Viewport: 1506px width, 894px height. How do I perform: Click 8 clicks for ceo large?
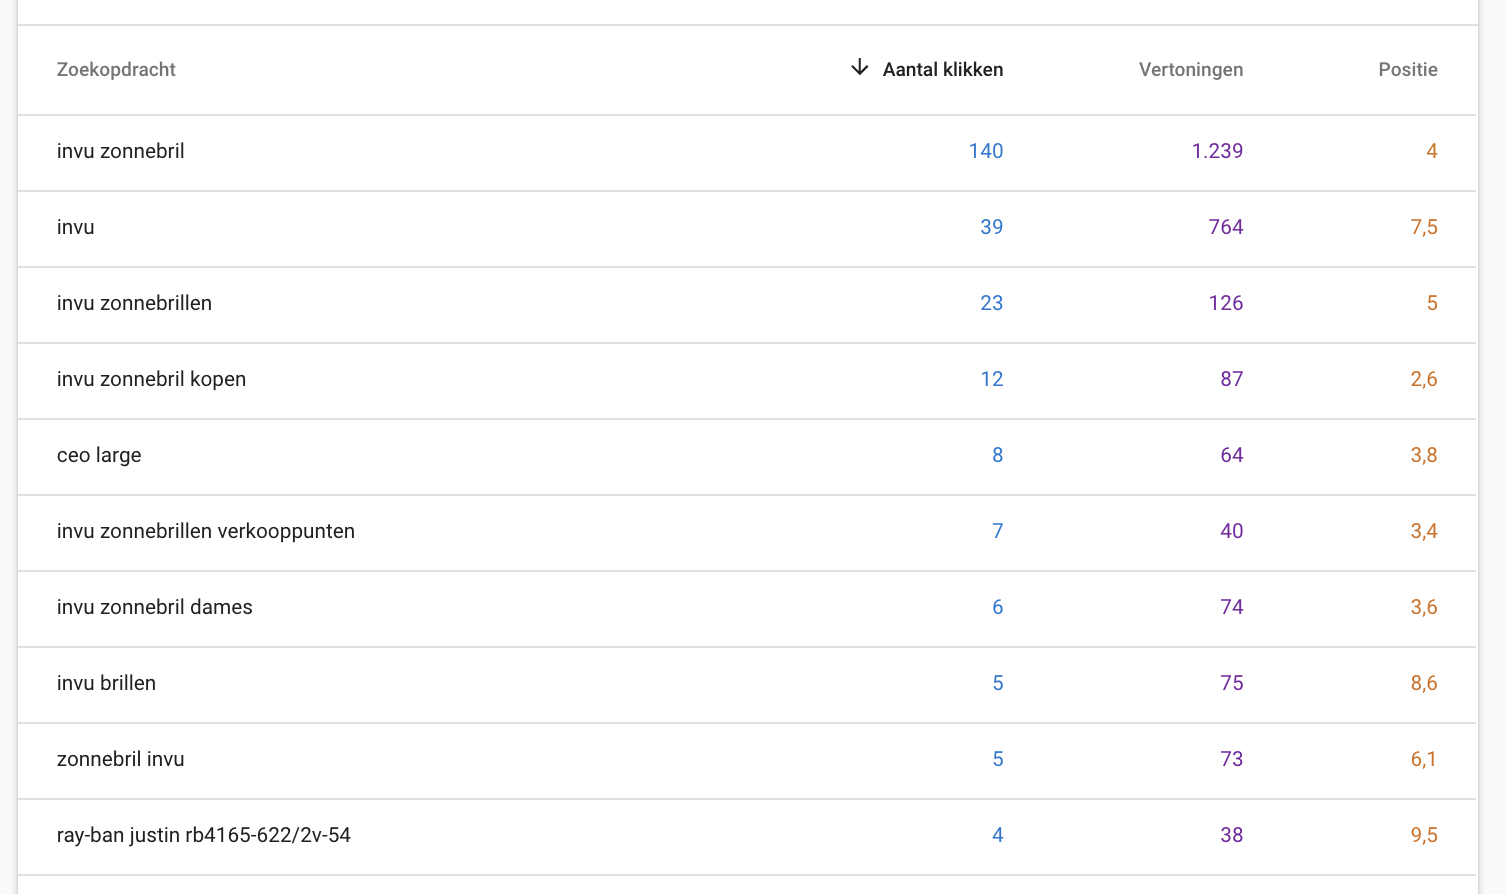pos(997,455)
